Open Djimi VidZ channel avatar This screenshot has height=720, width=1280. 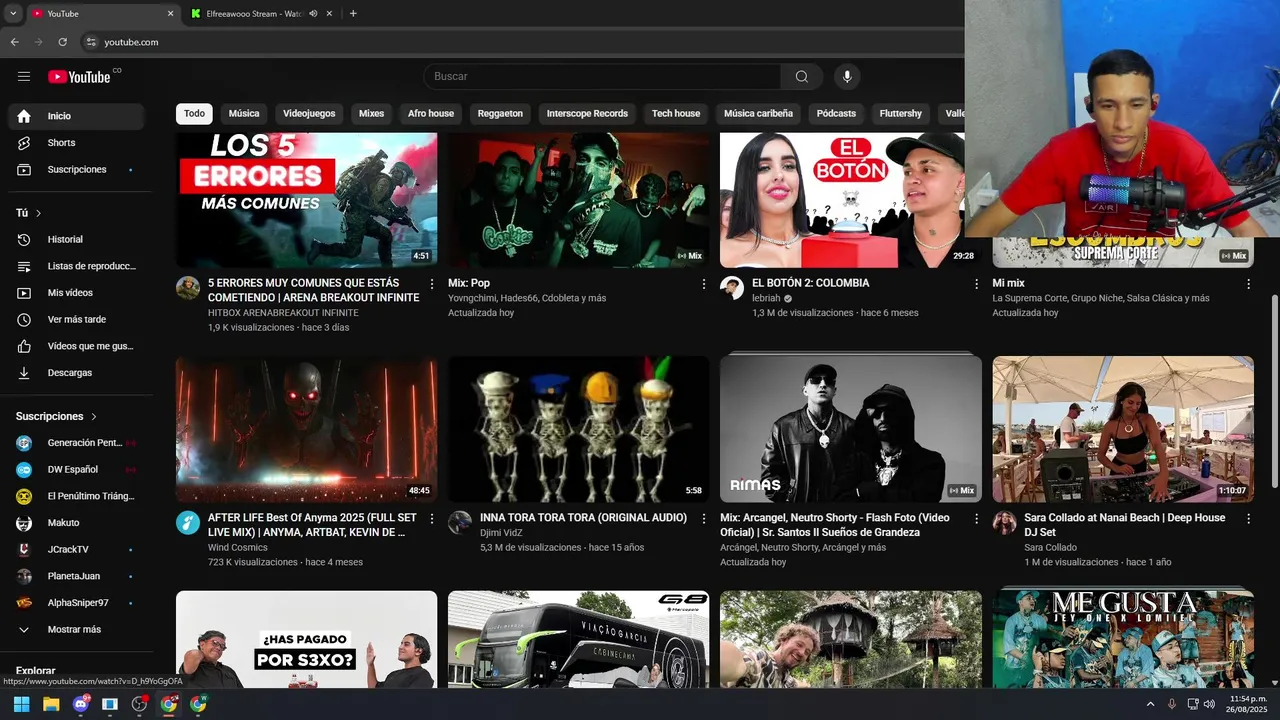coord(460,523)
